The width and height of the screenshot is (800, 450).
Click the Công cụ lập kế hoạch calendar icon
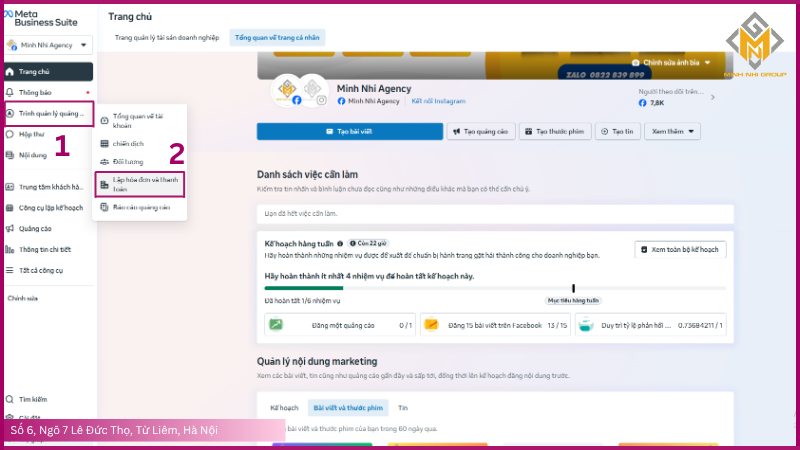click(x=10, y=208)
